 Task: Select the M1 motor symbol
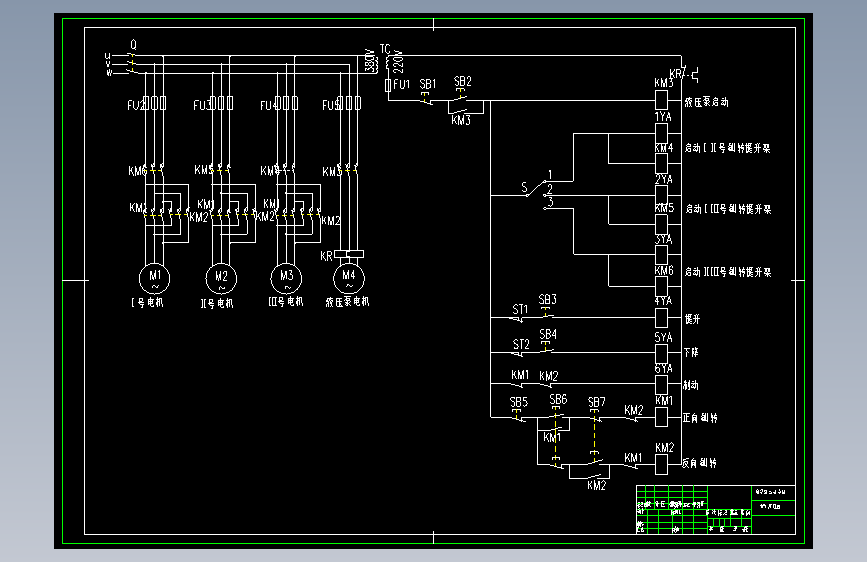point(154,278)
